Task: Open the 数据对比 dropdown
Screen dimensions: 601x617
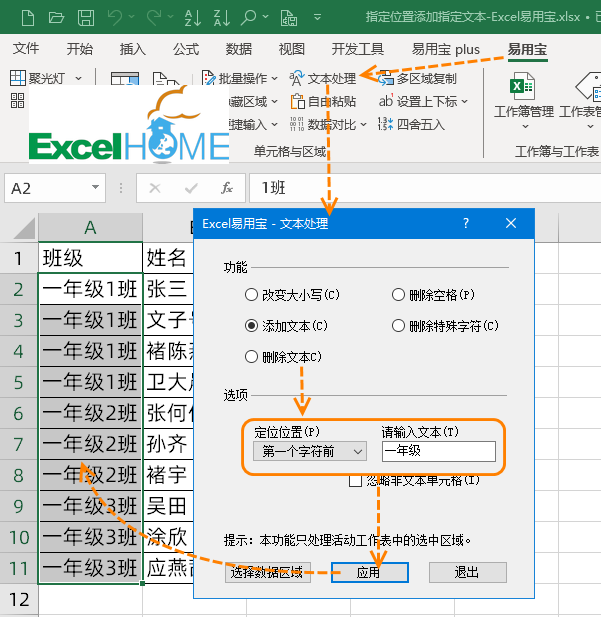Action: 363,125
